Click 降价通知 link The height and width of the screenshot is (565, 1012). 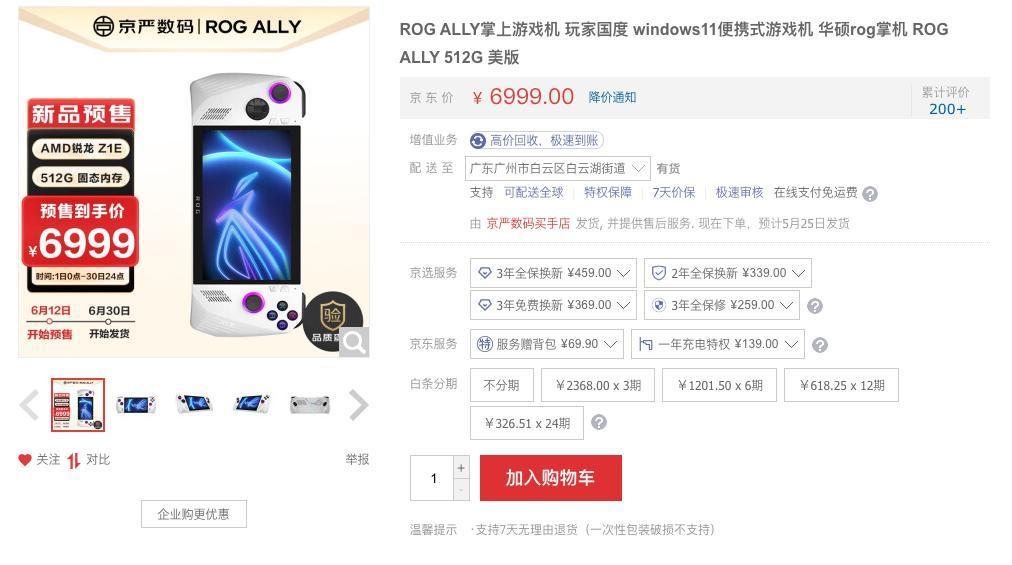pos(612,98)
